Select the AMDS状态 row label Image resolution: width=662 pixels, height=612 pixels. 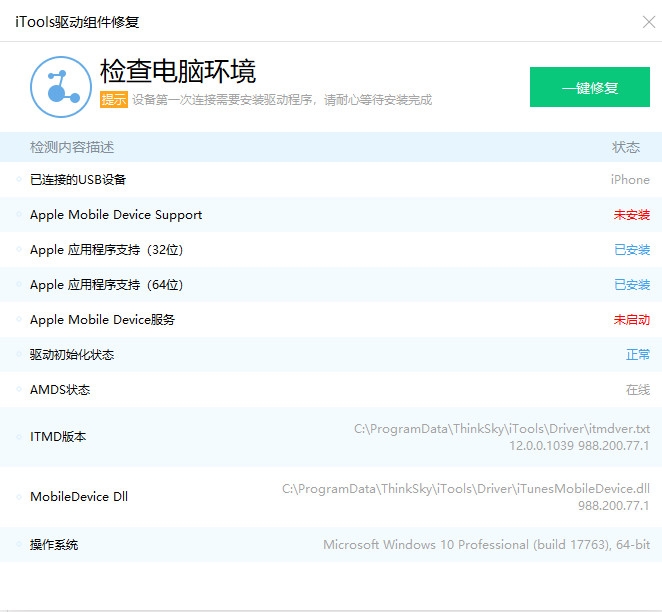pyautogui.click(x=60, y=390)
